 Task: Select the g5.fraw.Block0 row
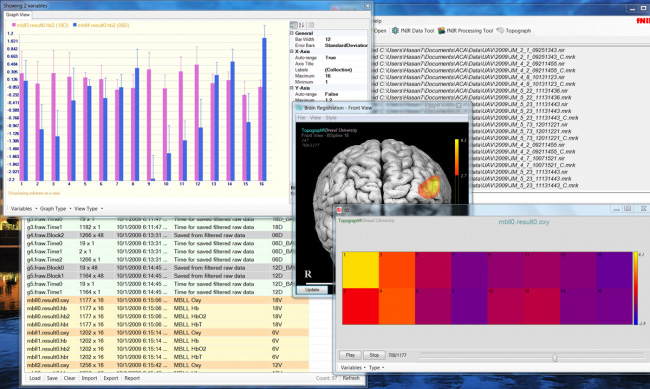tap(160, 267)
